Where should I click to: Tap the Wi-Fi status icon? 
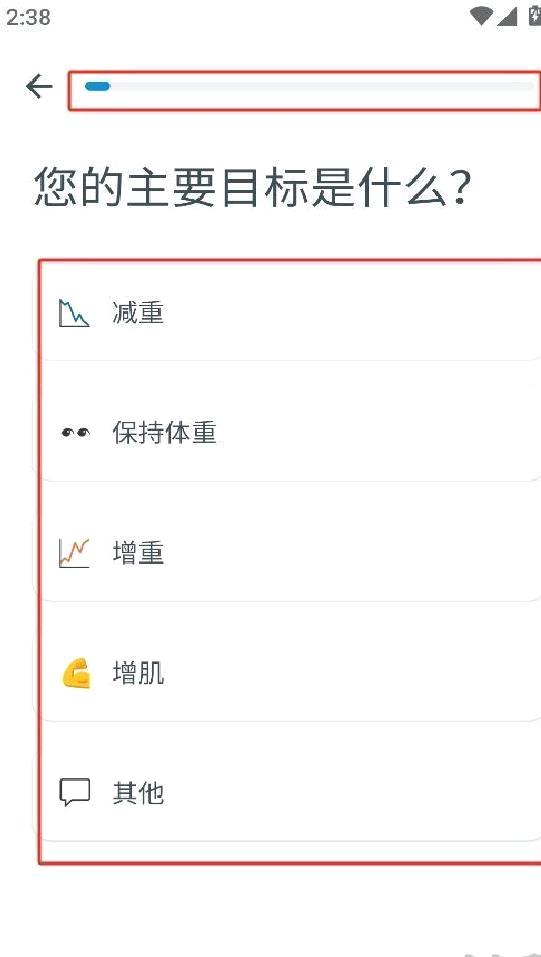click(482, 16)
